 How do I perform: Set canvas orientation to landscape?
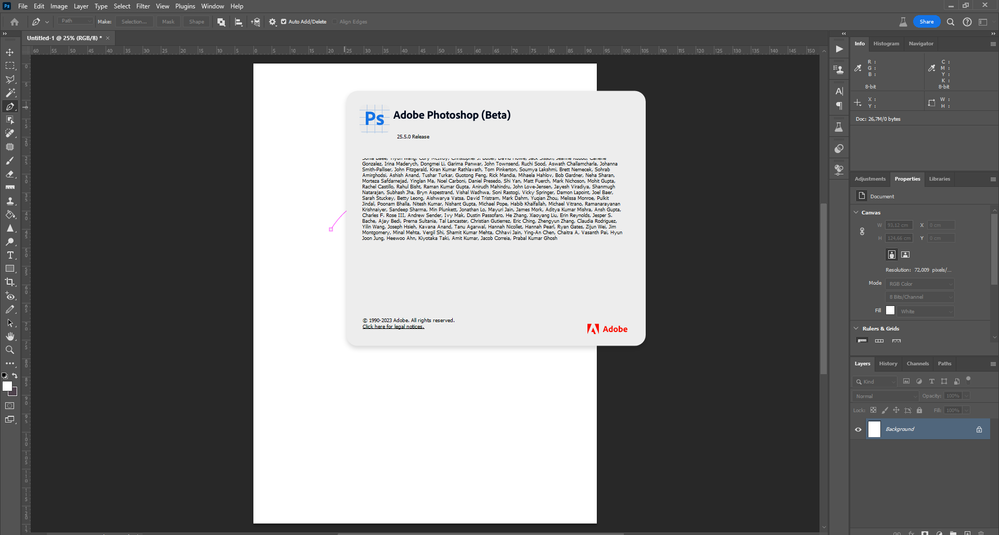point(905,254)
